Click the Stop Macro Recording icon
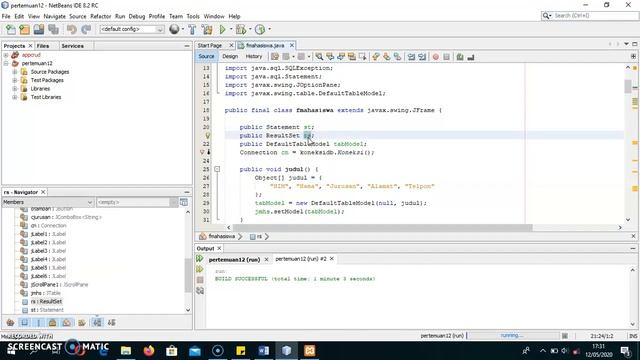Screen dimensions: 640x360 click(x=447, y=57)
